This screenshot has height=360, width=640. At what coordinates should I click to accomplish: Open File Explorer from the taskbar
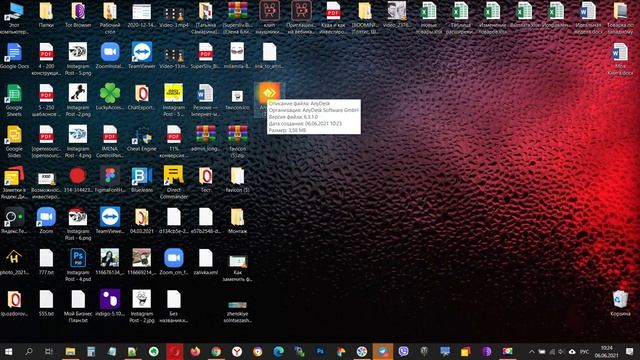point(71,351)
